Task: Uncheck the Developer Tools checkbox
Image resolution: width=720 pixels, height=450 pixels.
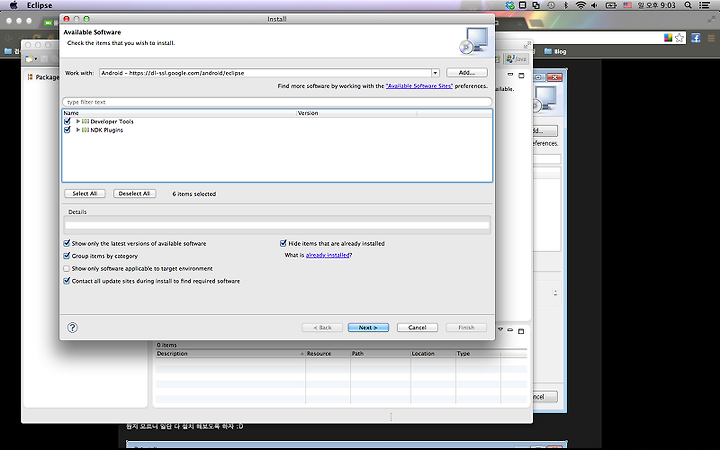Action: click(68, 121)
